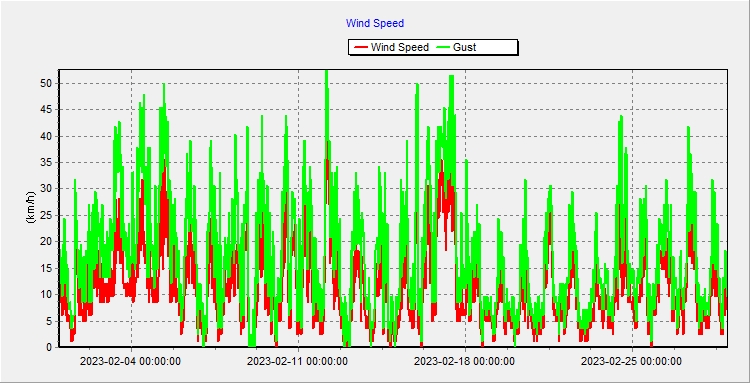Viewport: 750px width, 383px height.
Task: Click the 25 value on y-axis
Action: click(46, 215)
